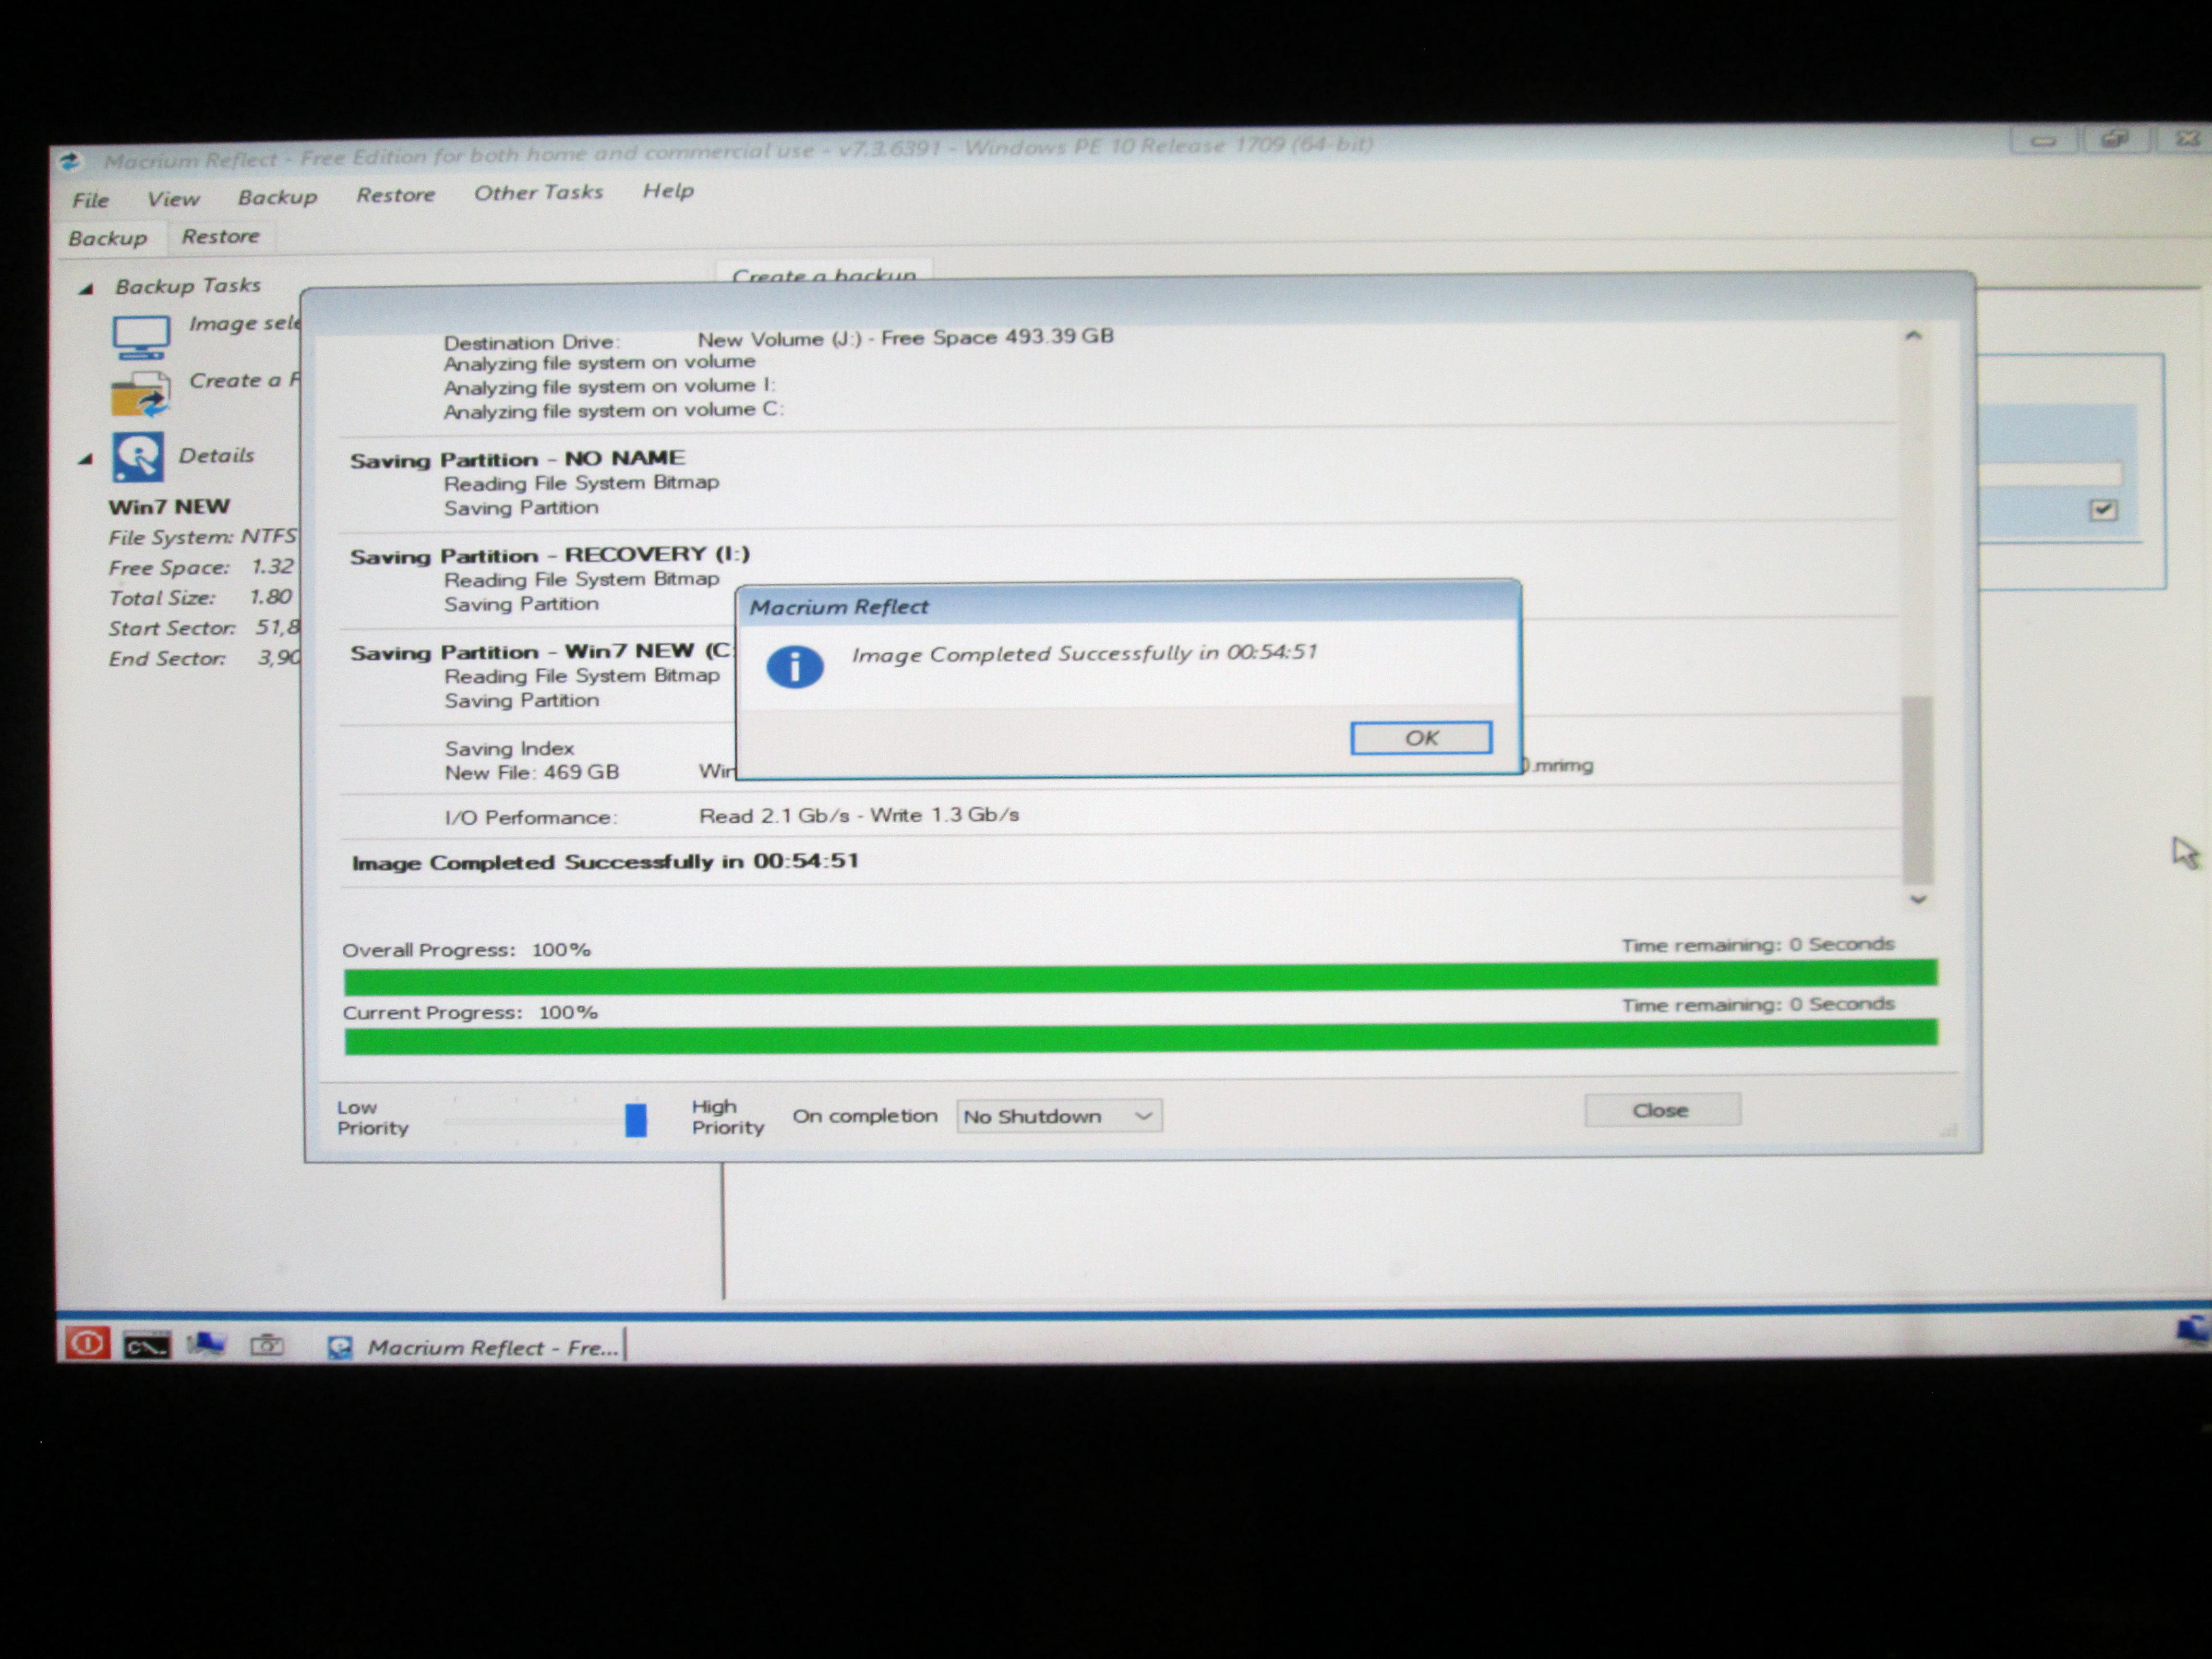The width and height of the screenshot is (2212, 1659).
Task: Open the command prompt icon in taskbar
Action: coord(147,1346)
